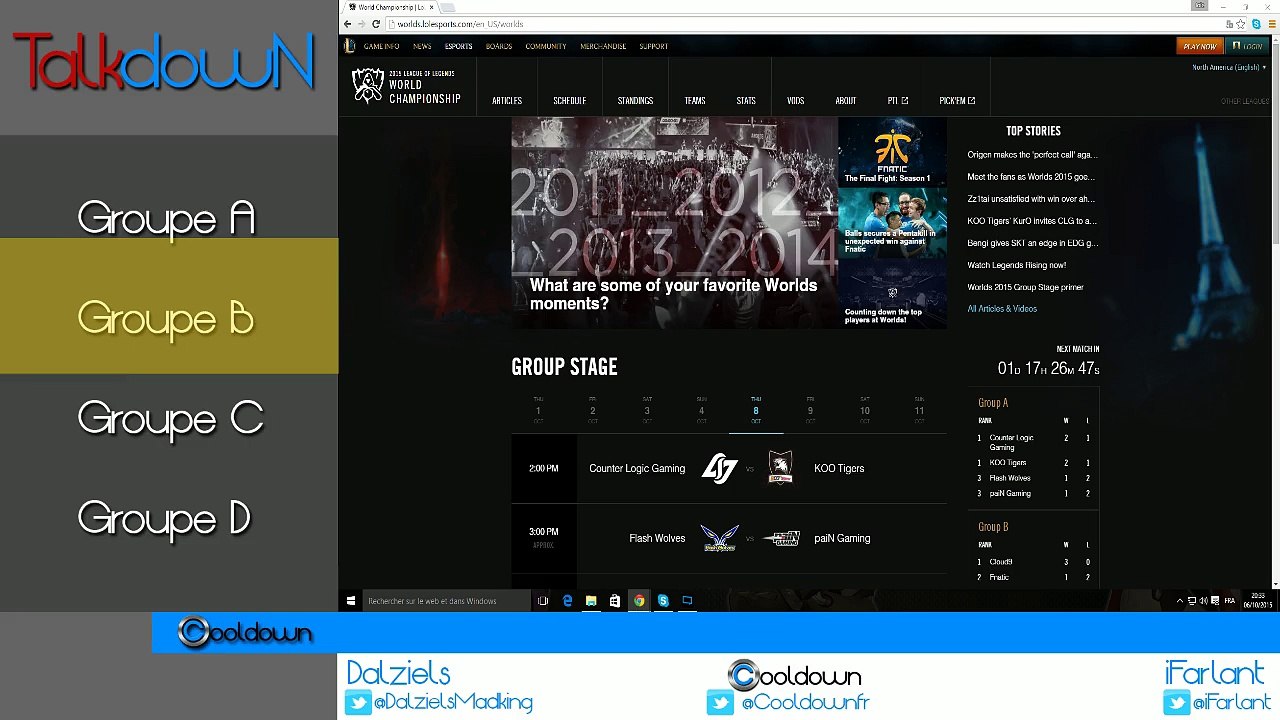1280x720 pixels.
Task: Open the TEAMS tab
Action: point(695,101)
